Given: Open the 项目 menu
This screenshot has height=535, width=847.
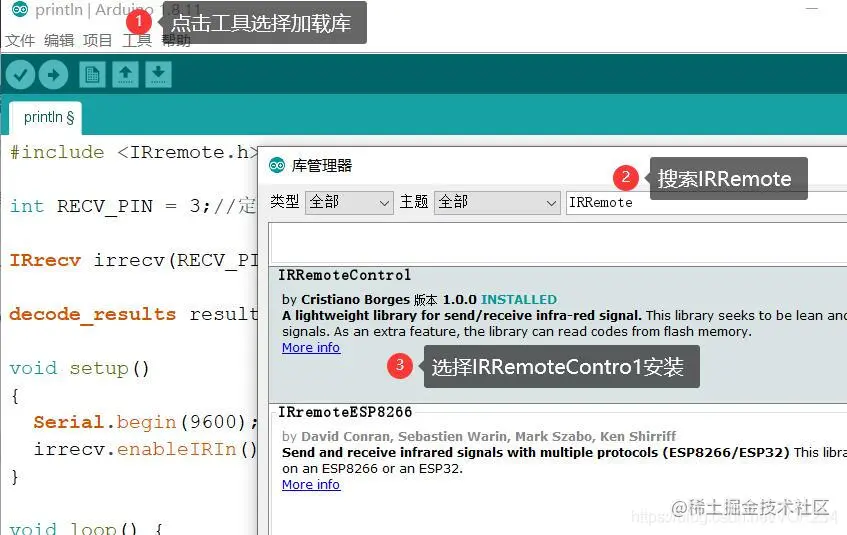Looking at the screenshot, I should [98, 41].
